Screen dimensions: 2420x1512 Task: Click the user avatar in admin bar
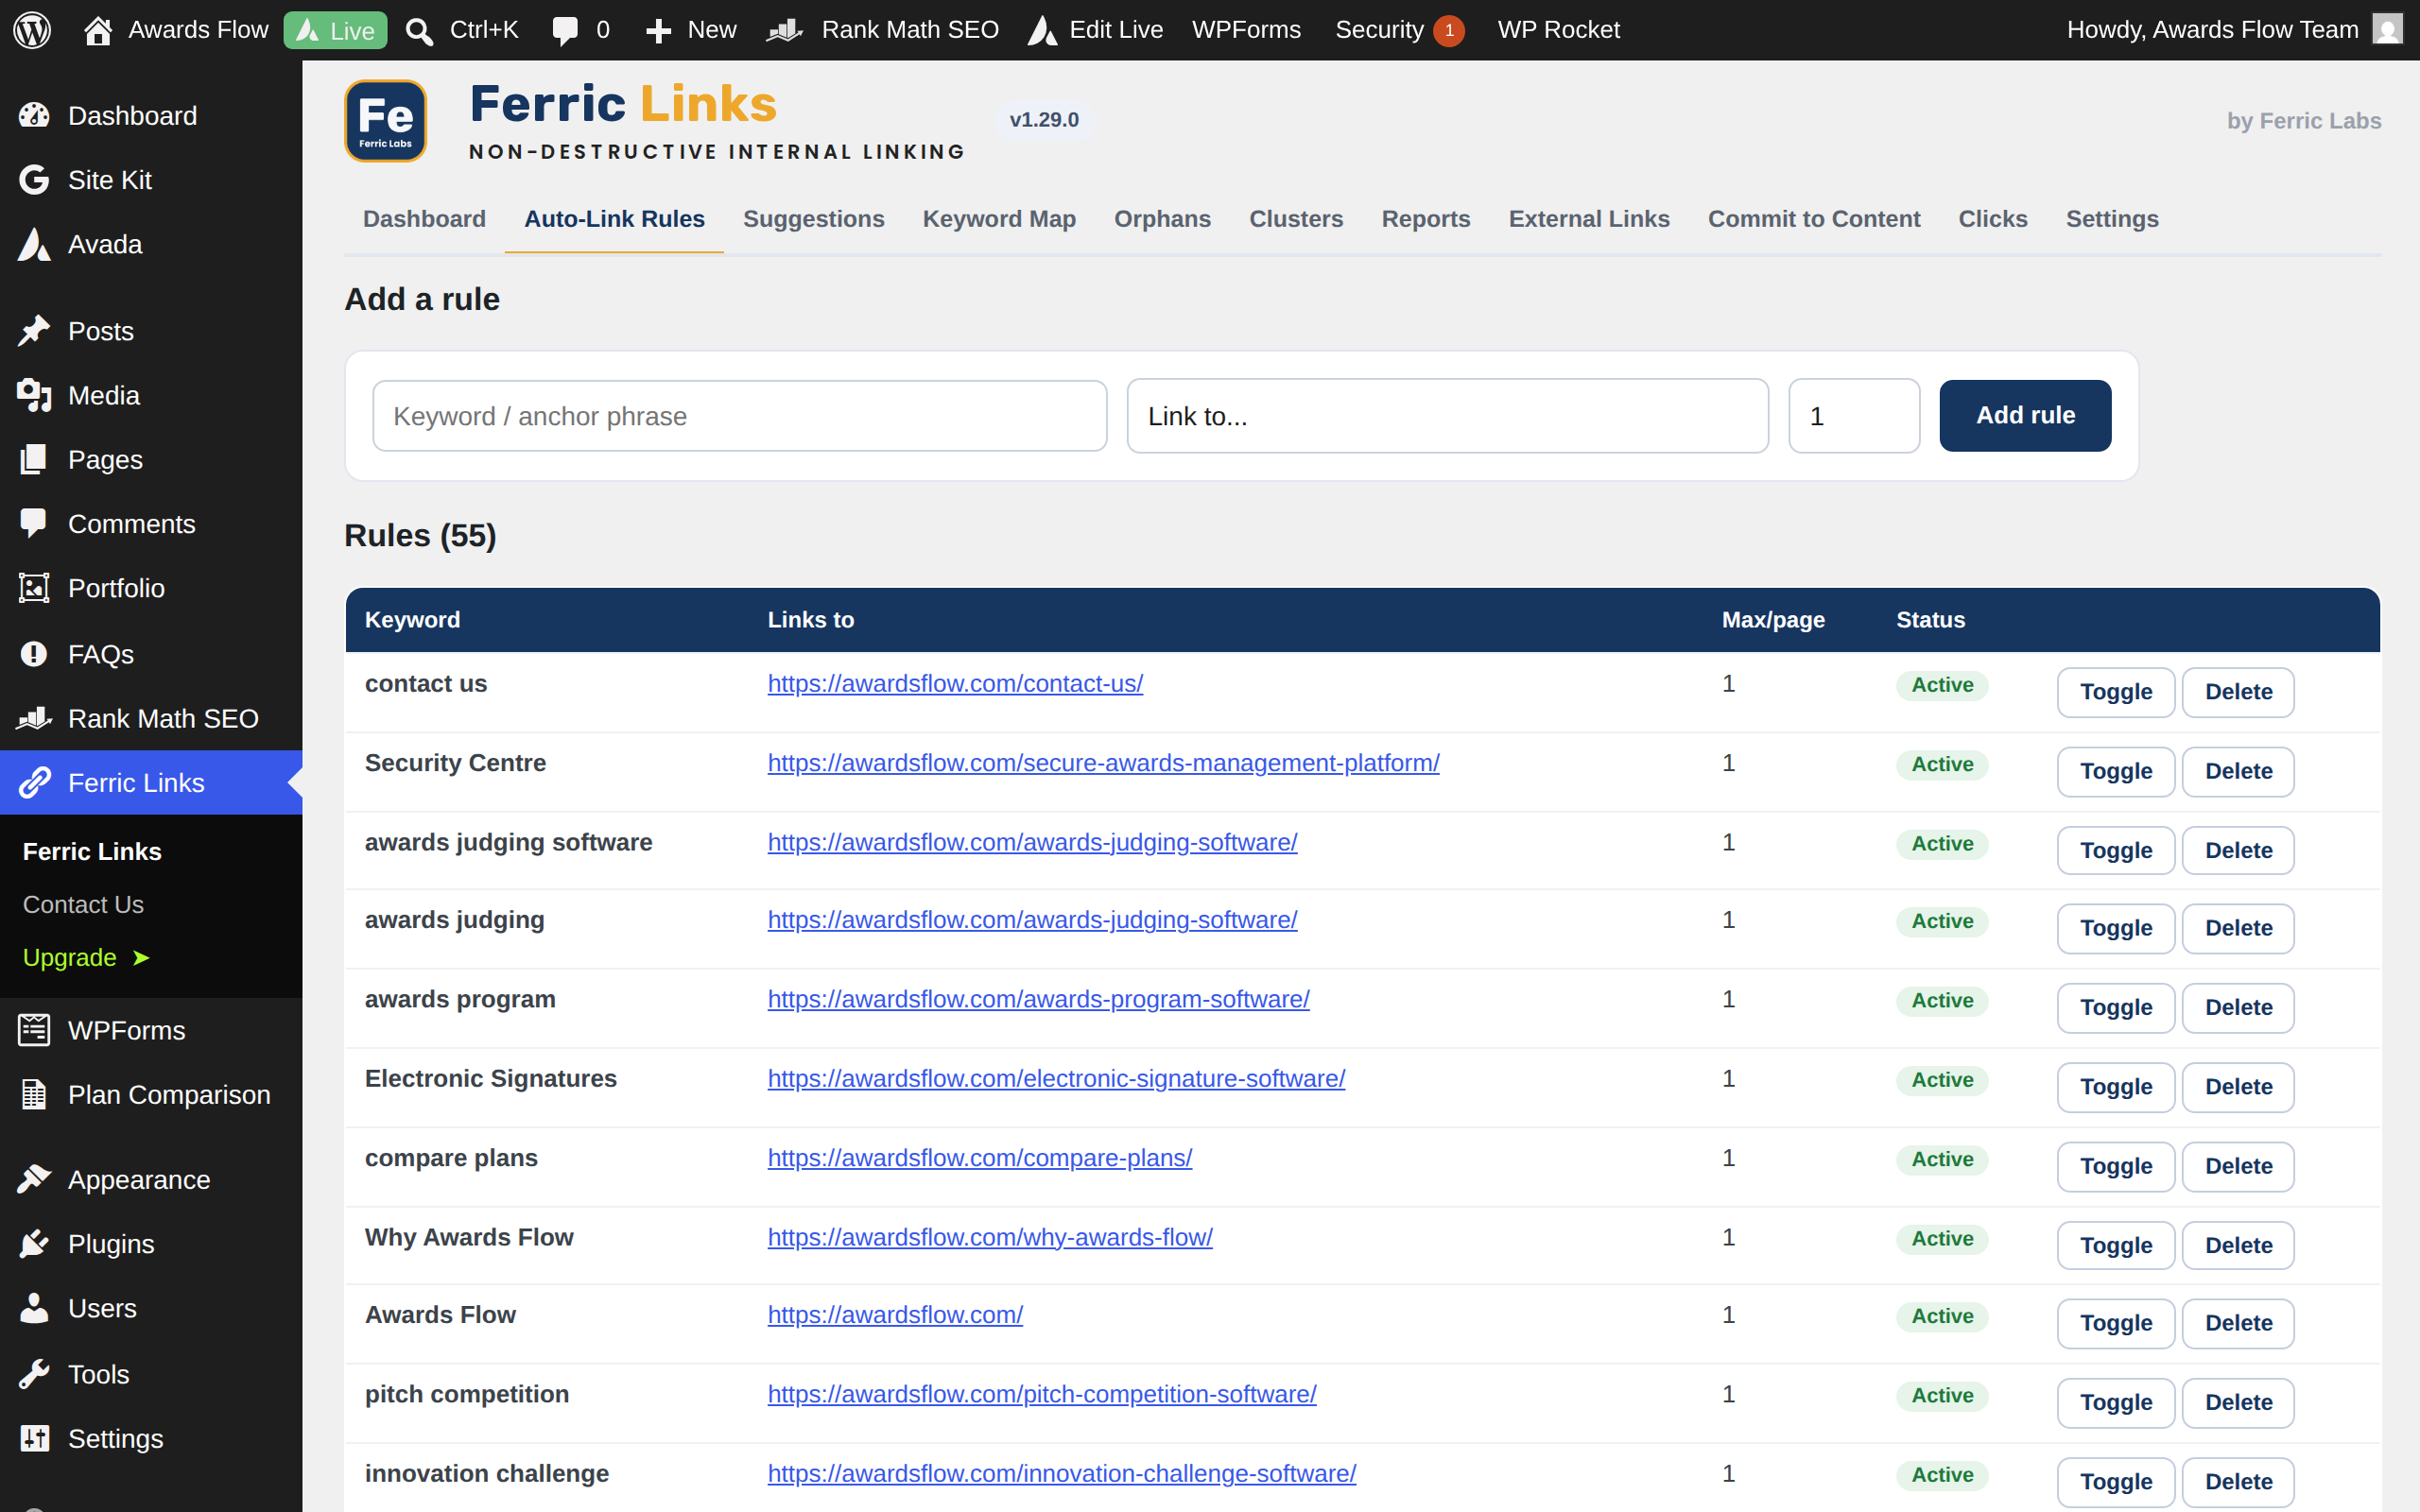pyautogui.click(x=2388, y=30)
